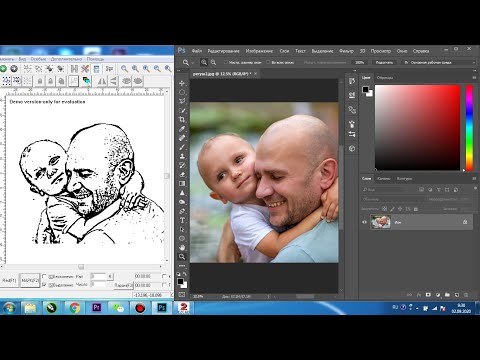
Task: Select the Zoom tool in Photoshop toolbox
Action: pos(182,257)
